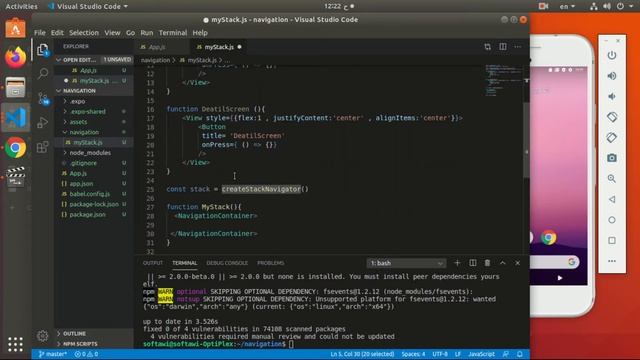Launch Firefox from the Ubuntu dock

point(16,57)
